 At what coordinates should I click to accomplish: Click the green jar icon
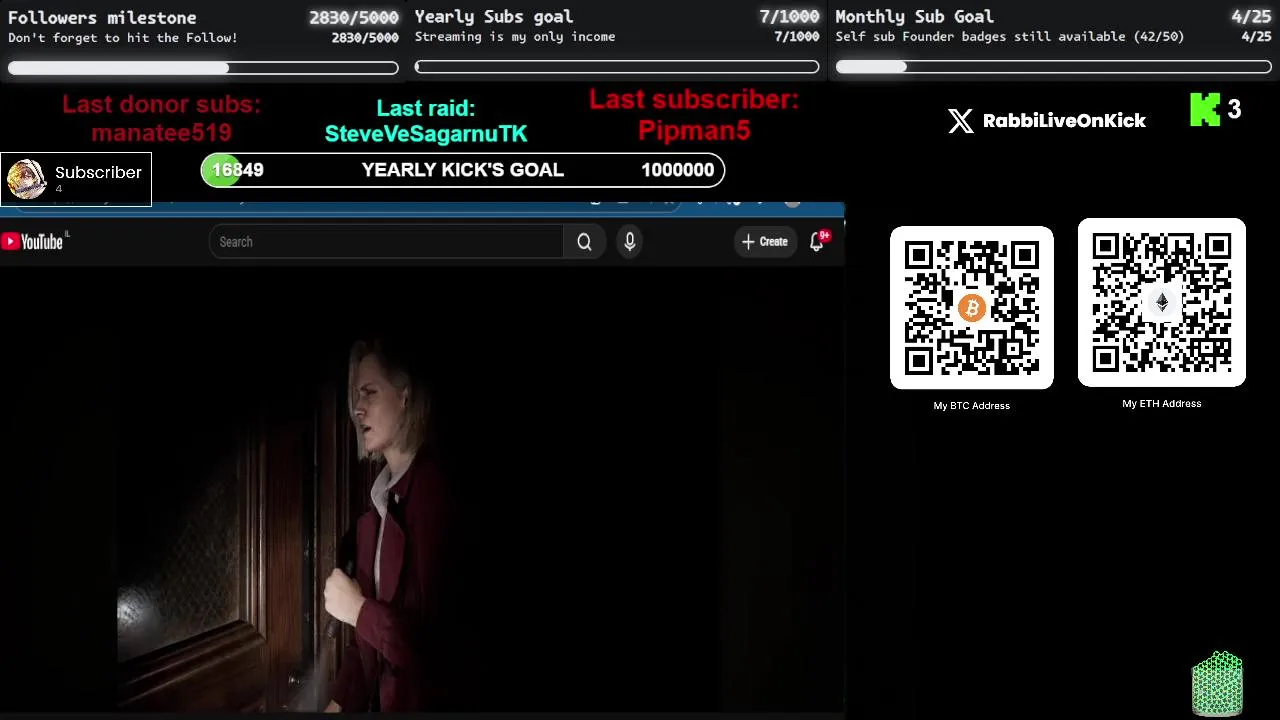click(1217, 684)
